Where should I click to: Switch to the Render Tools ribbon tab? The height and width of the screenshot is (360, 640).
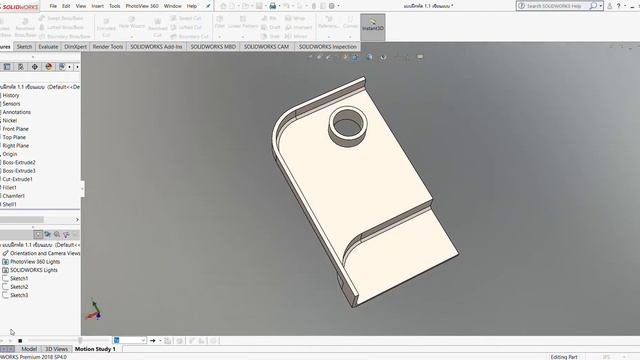pyautogui.click(x=108, y=47)
